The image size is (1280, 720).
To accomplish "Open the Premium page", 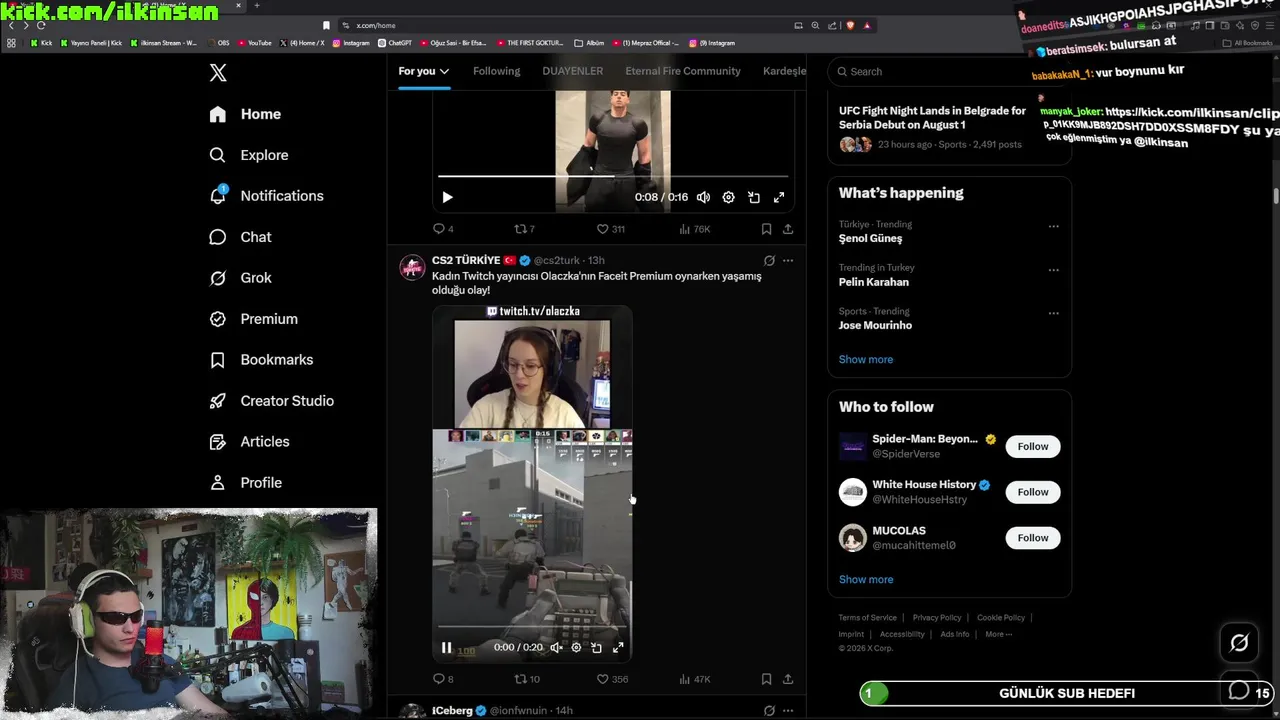I will click(253, 319).
